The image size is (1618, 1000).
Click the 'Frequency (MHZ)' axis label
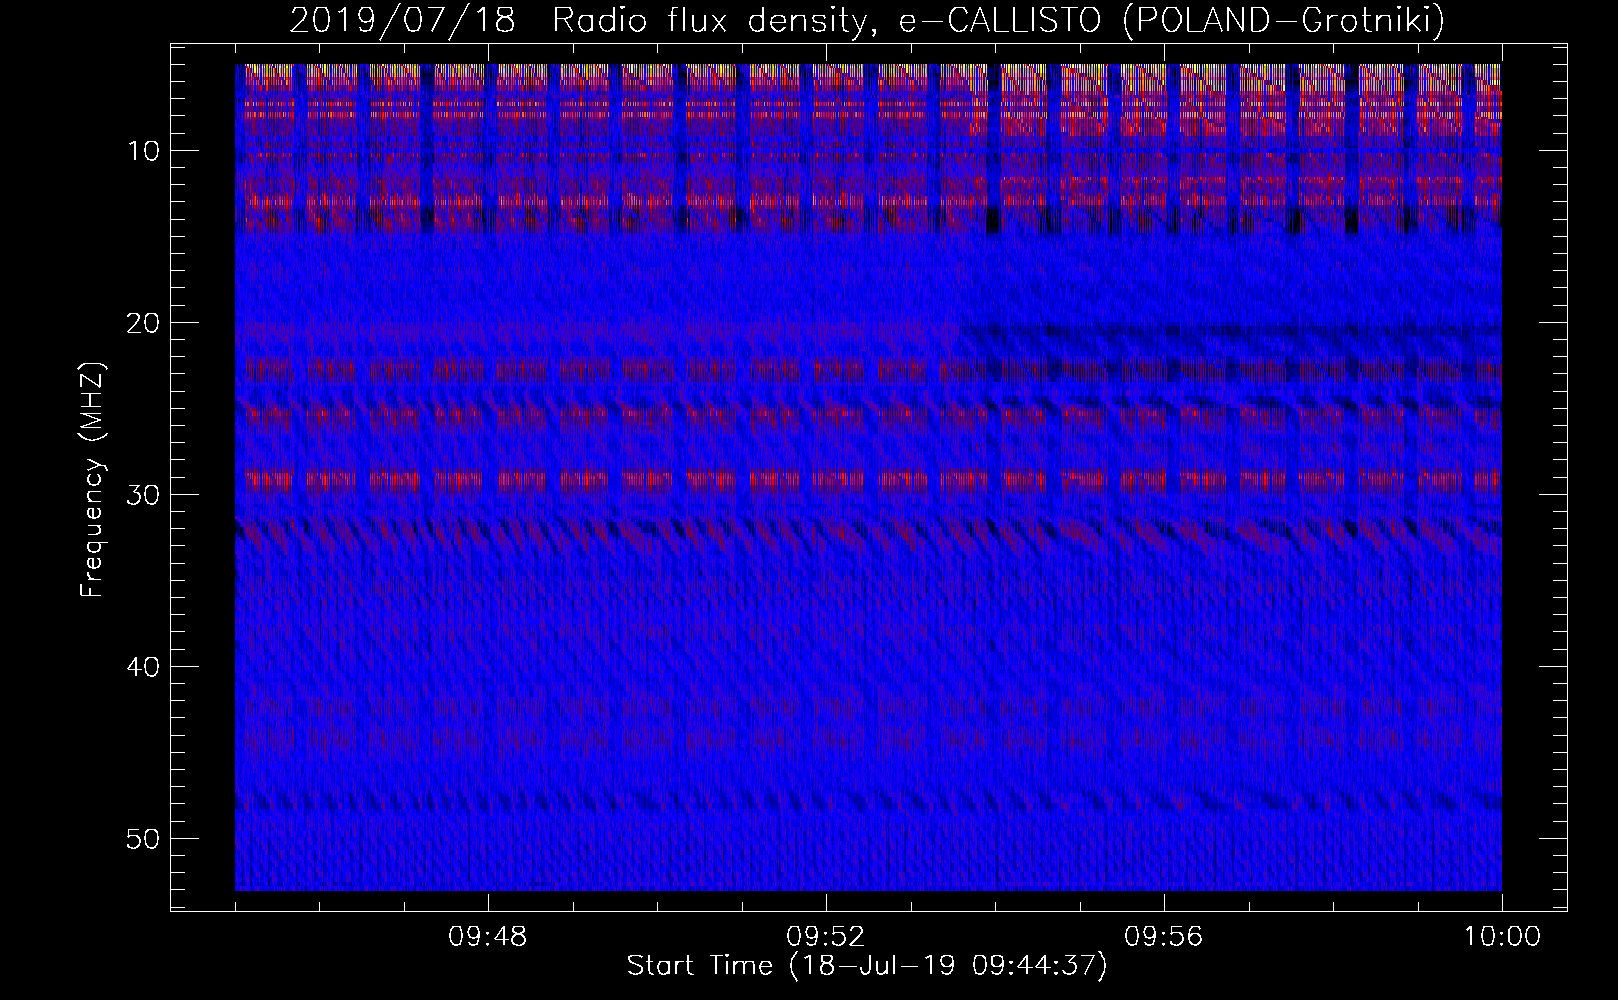92,480
